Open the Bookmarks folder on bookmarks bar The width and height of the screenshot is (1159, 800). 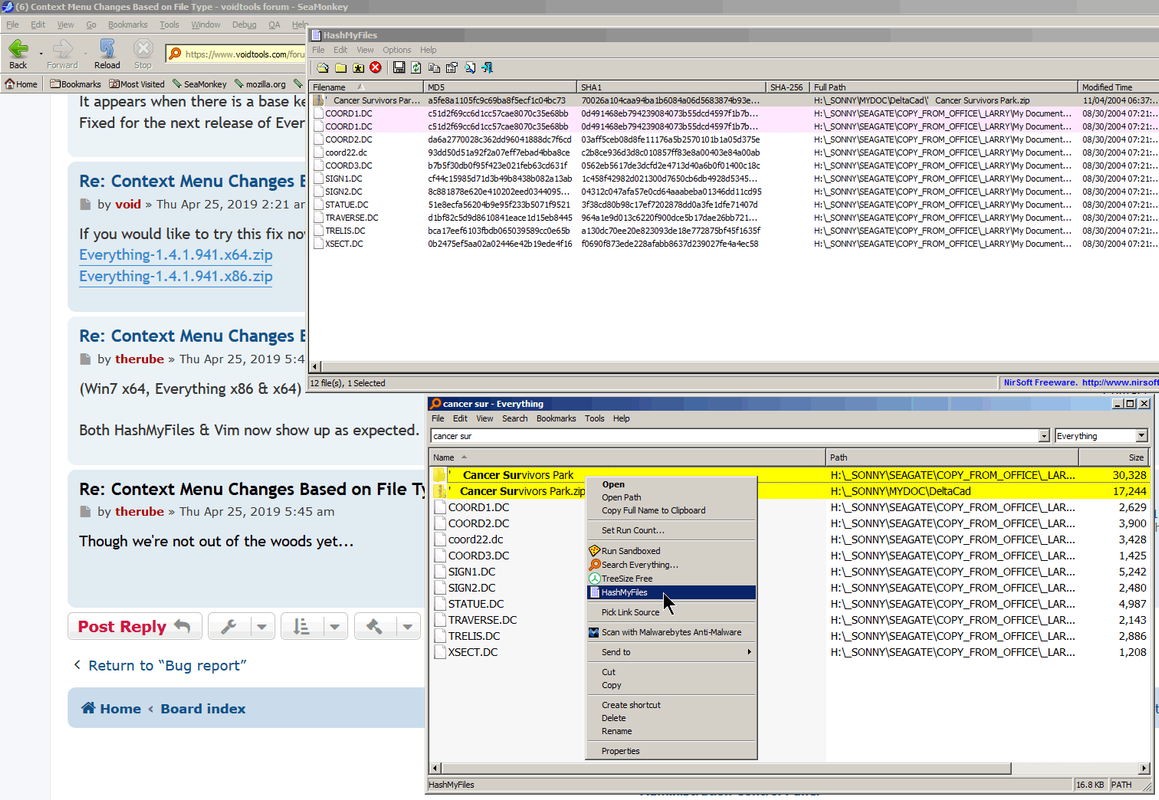tap(75, 84)
